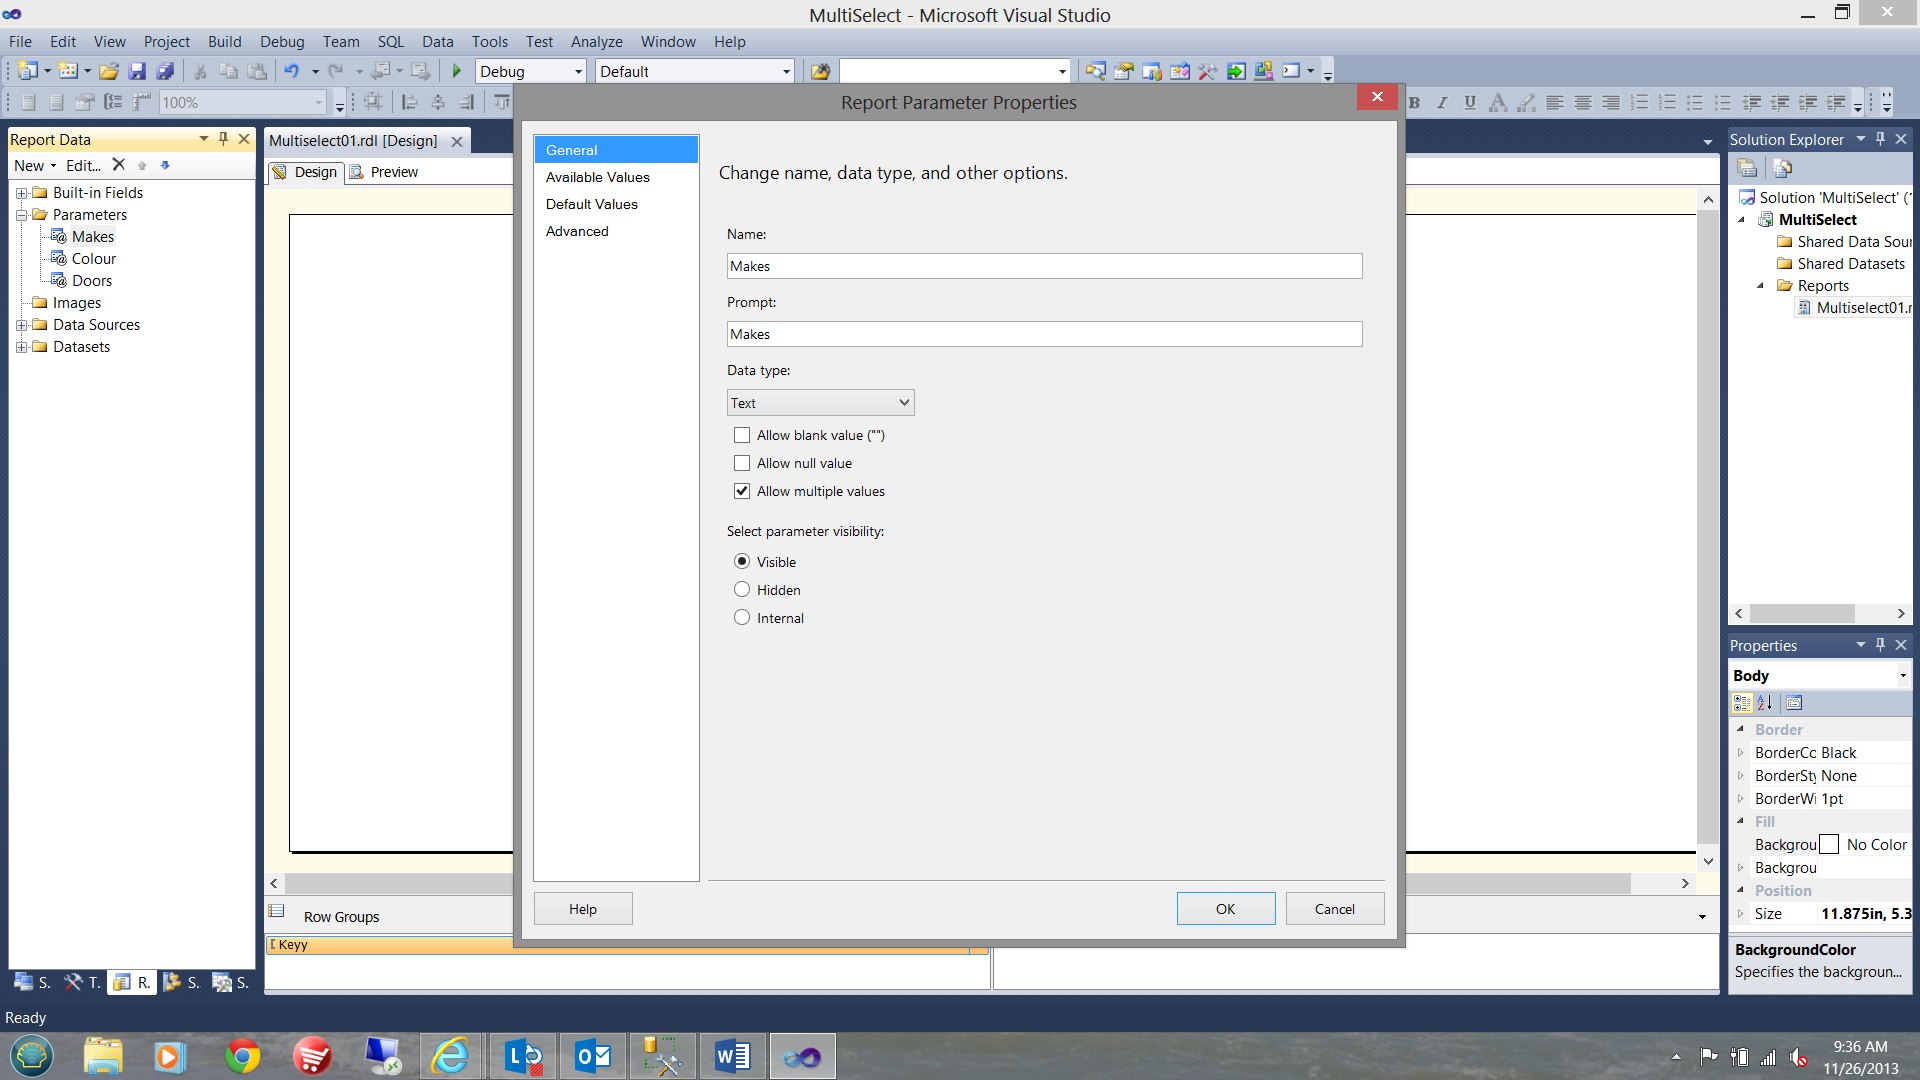Image resolution: width=1920 pixels, height=1080 pixels.
Task: Expand the Parameters tree node
Action: coord(22,214)
